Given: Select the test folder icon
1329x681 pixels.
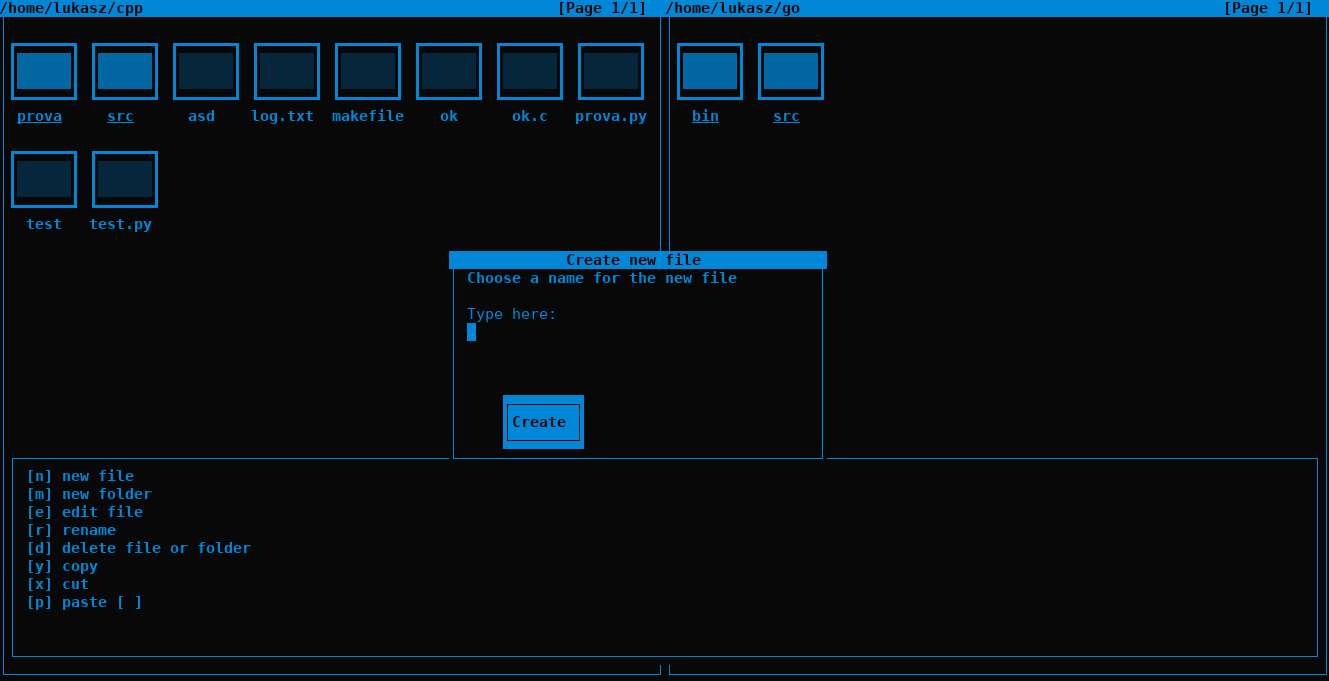Looking at the screenshot, I should point(44,179).
